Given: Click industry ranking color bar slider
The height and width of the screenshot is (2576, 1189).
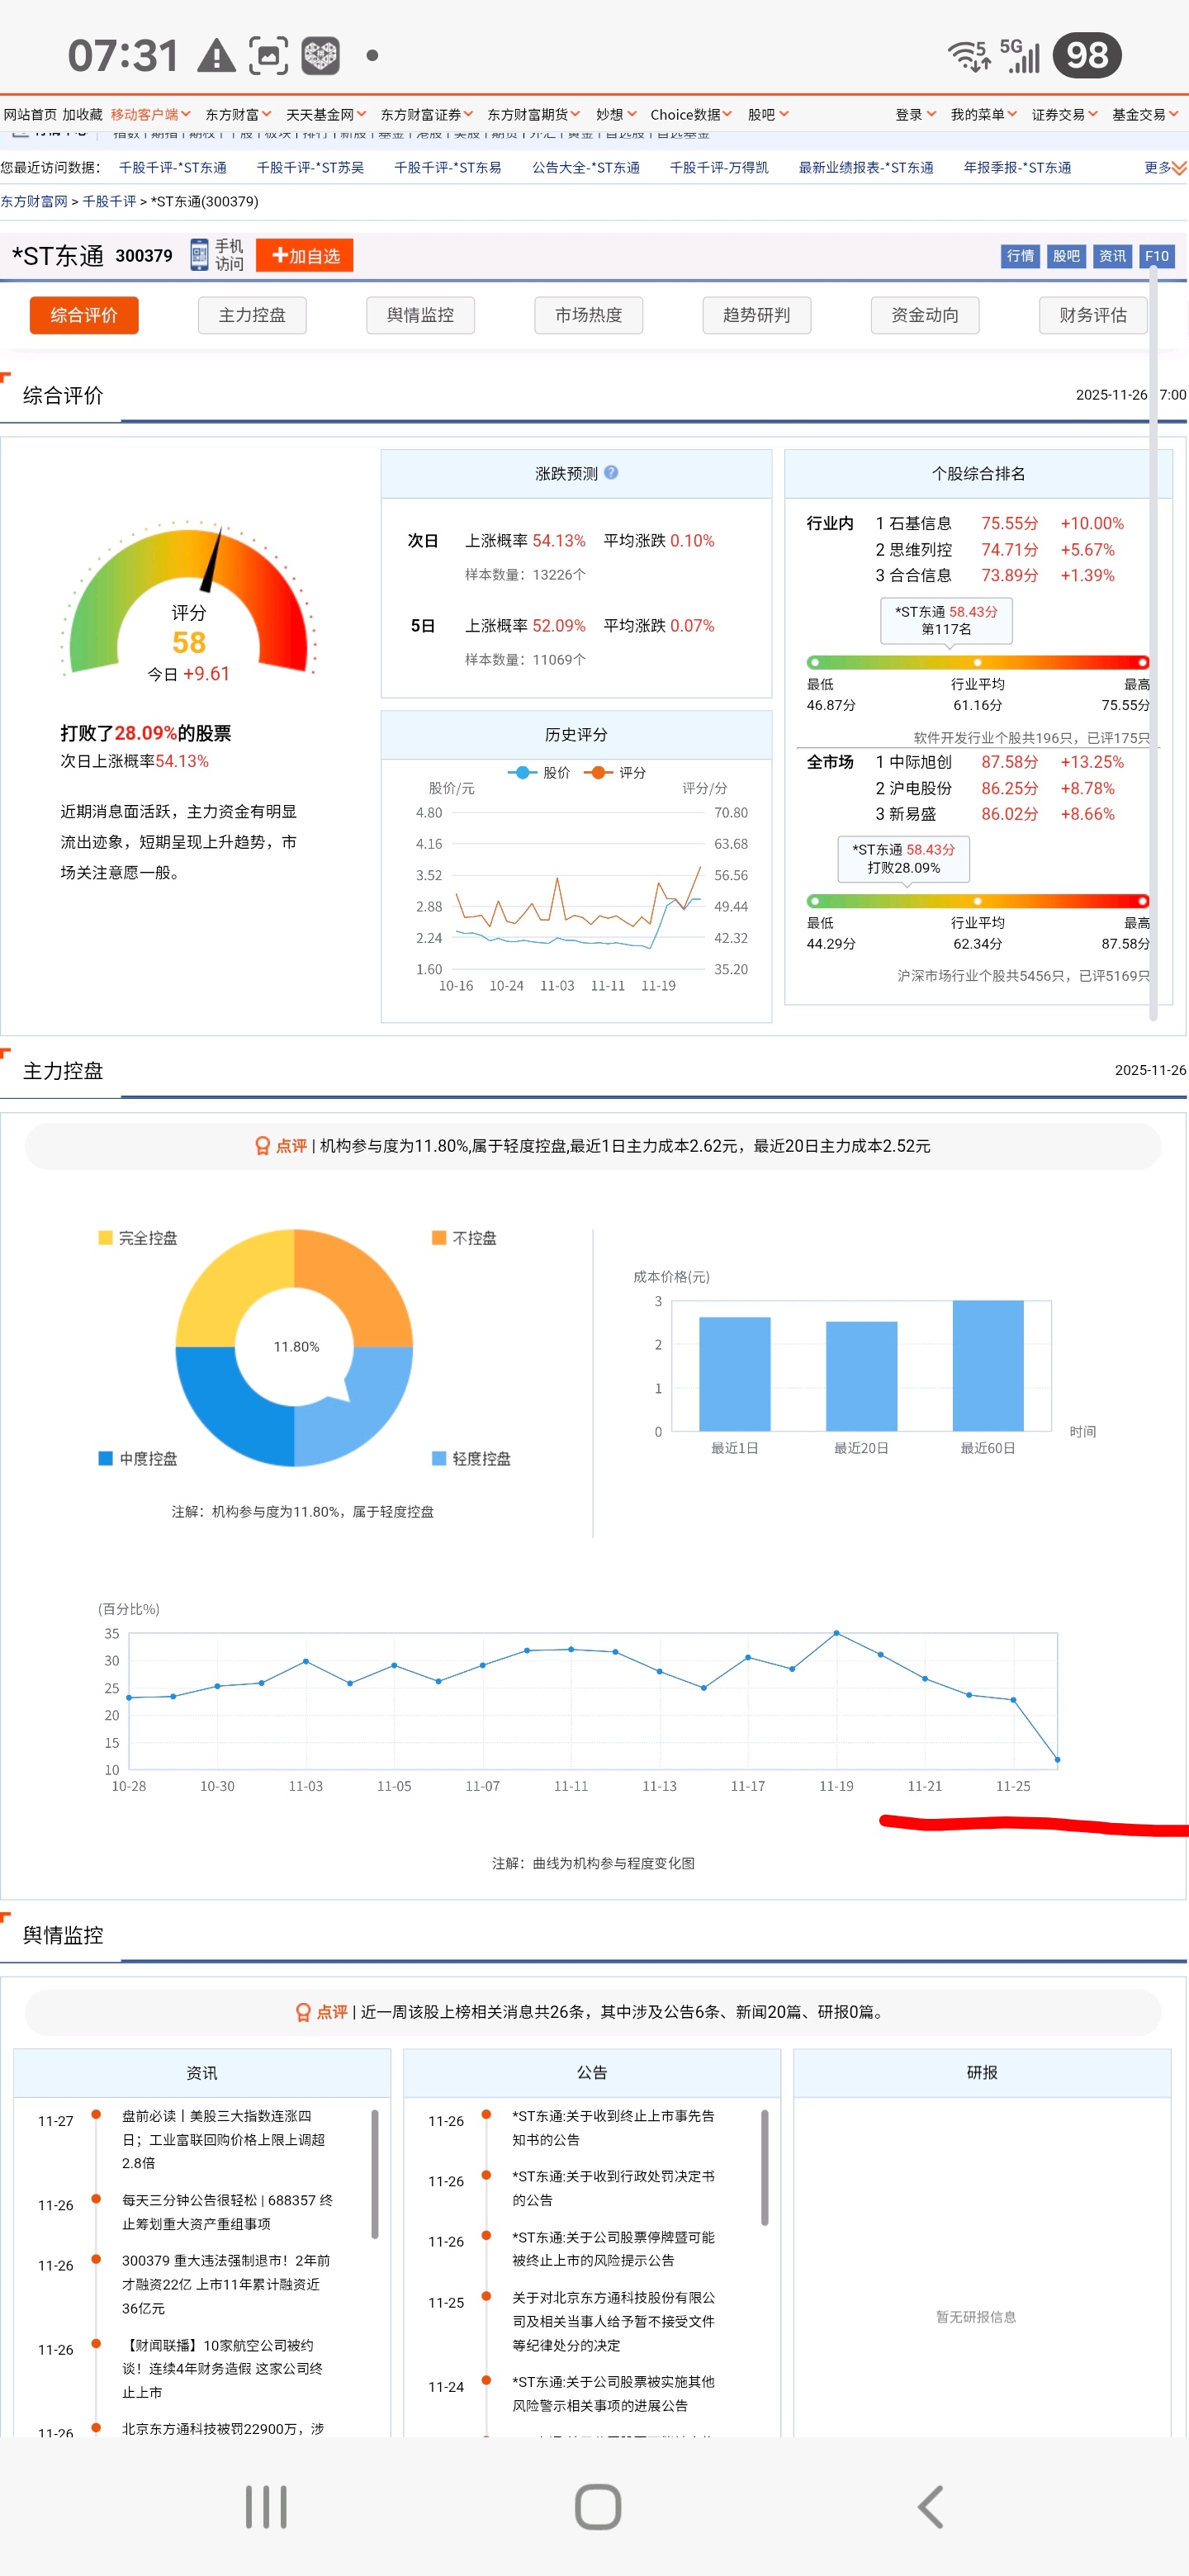Looking at the screenshot, I should pos(978,662).
